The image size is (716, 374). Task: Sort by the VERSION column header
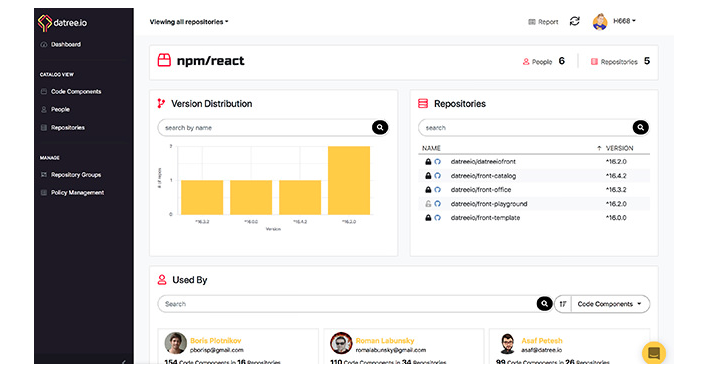(x=619, y=148)
